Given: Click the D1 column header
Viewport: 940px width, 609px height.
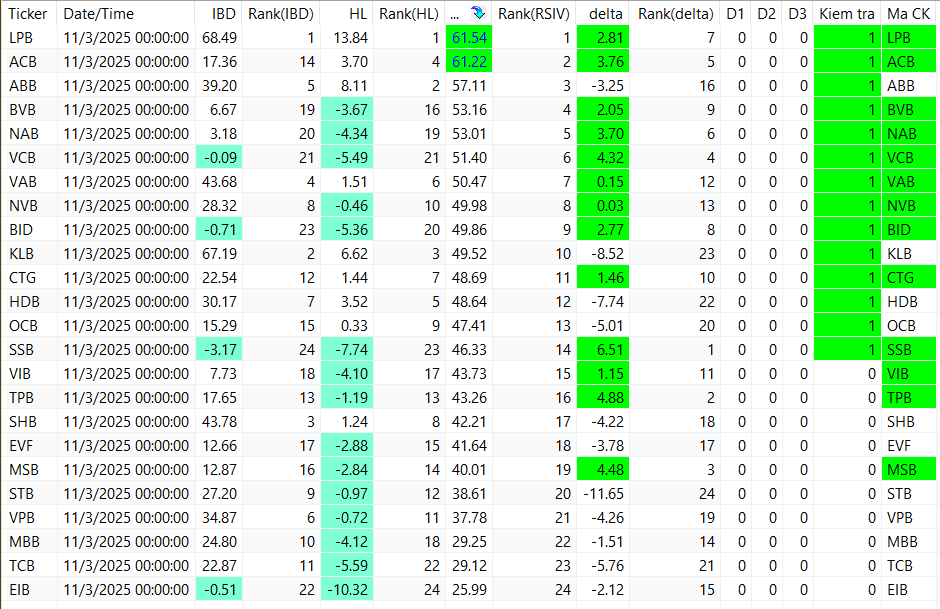Looking at the screenshot, I should (736, 13).
